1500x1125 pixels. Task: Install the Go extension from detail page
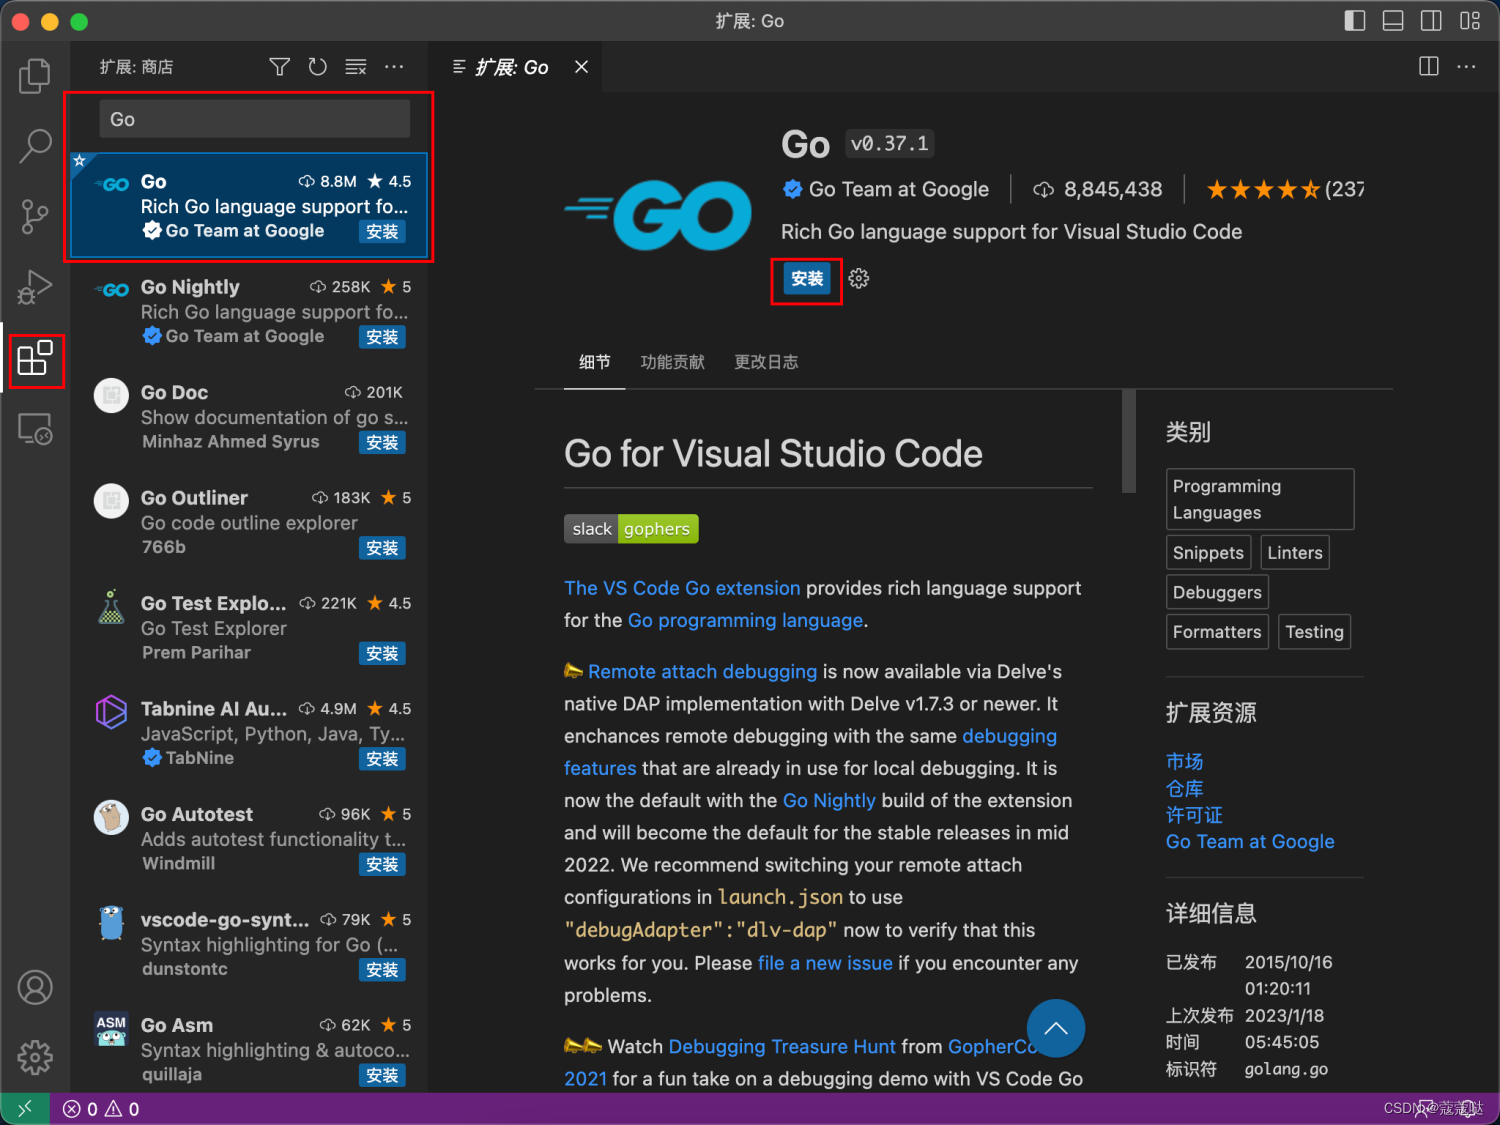click(807, 279)
